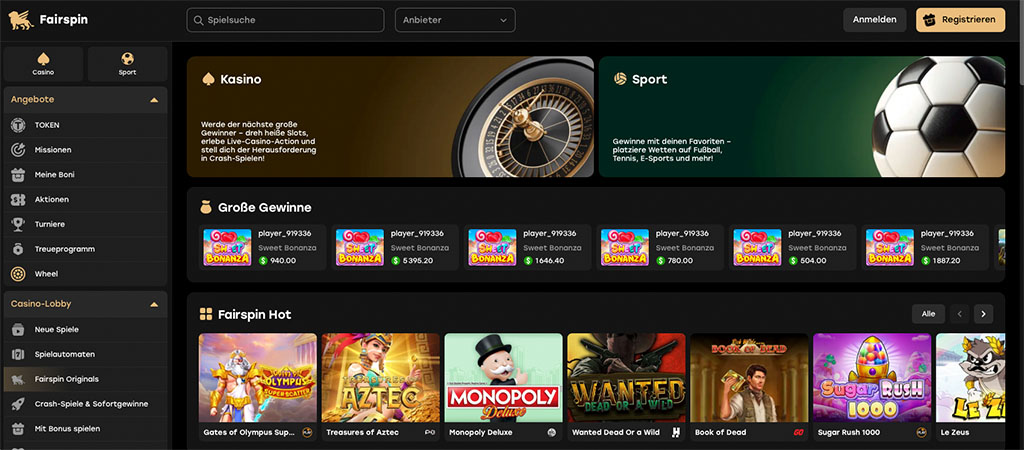The height and width of the screenshot is (450, 1024).
Task: Open Wanted Dead or a Wild thumbnail
Action: point(626,378)
